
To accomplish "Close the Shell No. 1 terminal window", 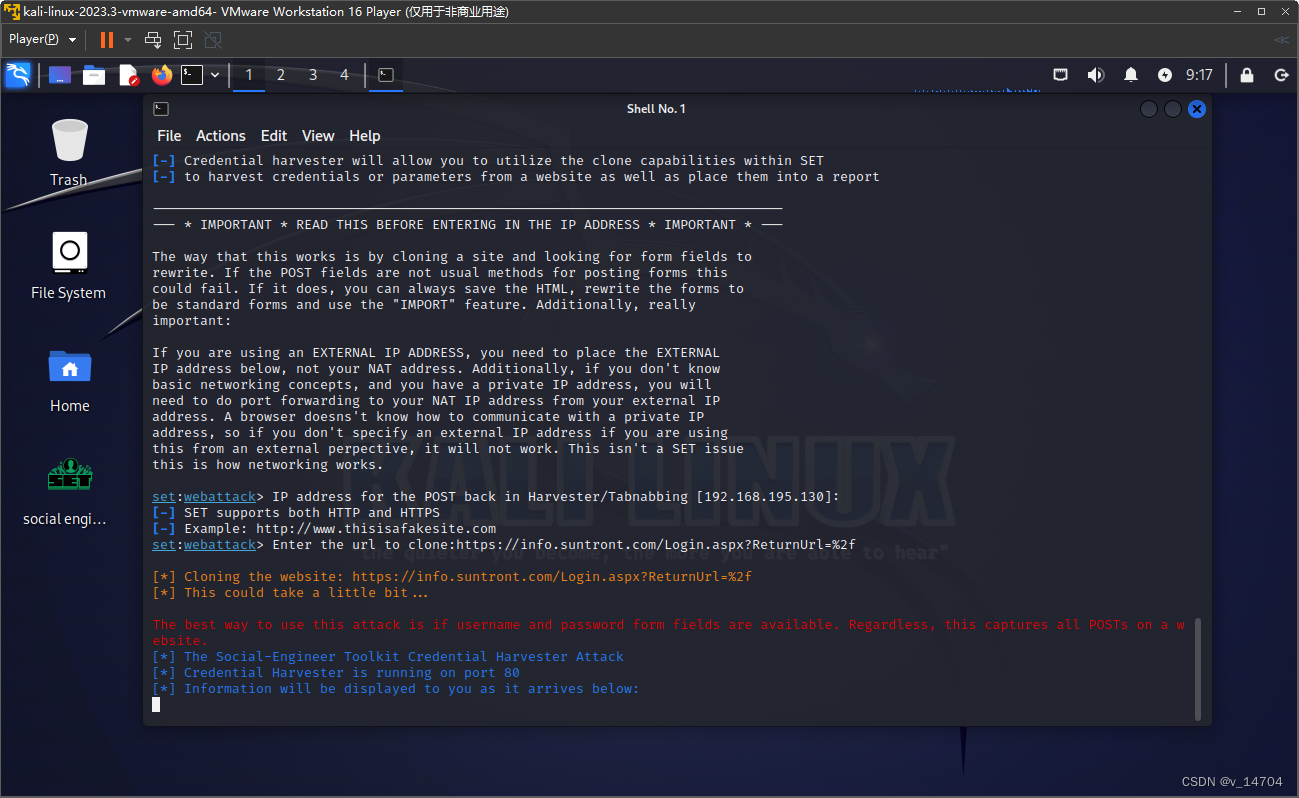I will click(x=1197, y=109).
